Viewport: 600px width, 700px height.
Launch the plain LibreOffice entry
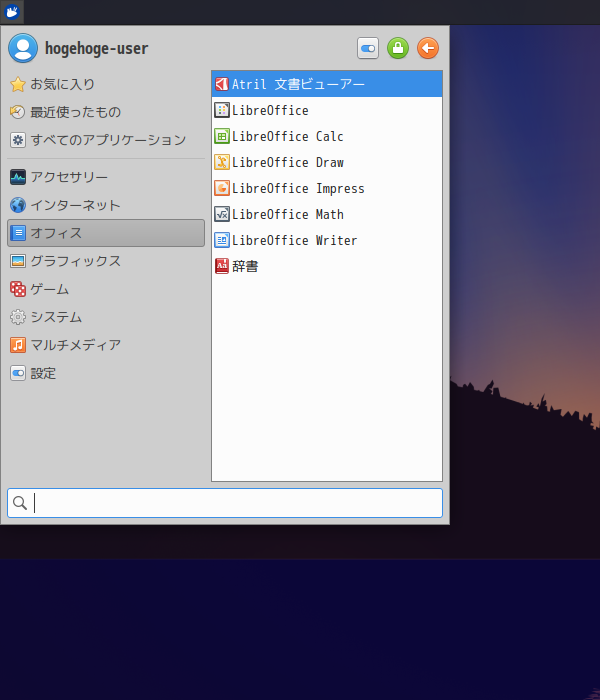pos(327,110)
